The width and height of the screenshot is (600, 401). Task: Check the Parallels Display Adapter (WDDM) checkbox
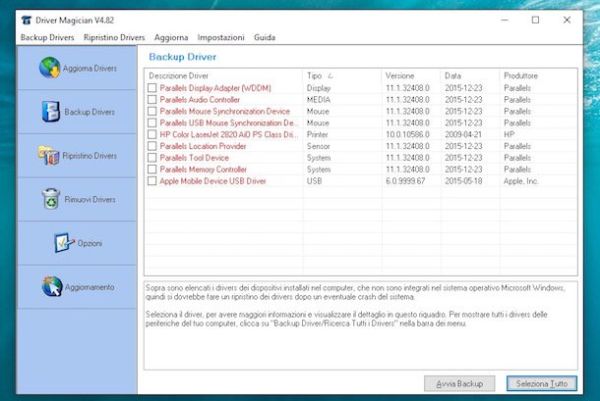[153, 88]
